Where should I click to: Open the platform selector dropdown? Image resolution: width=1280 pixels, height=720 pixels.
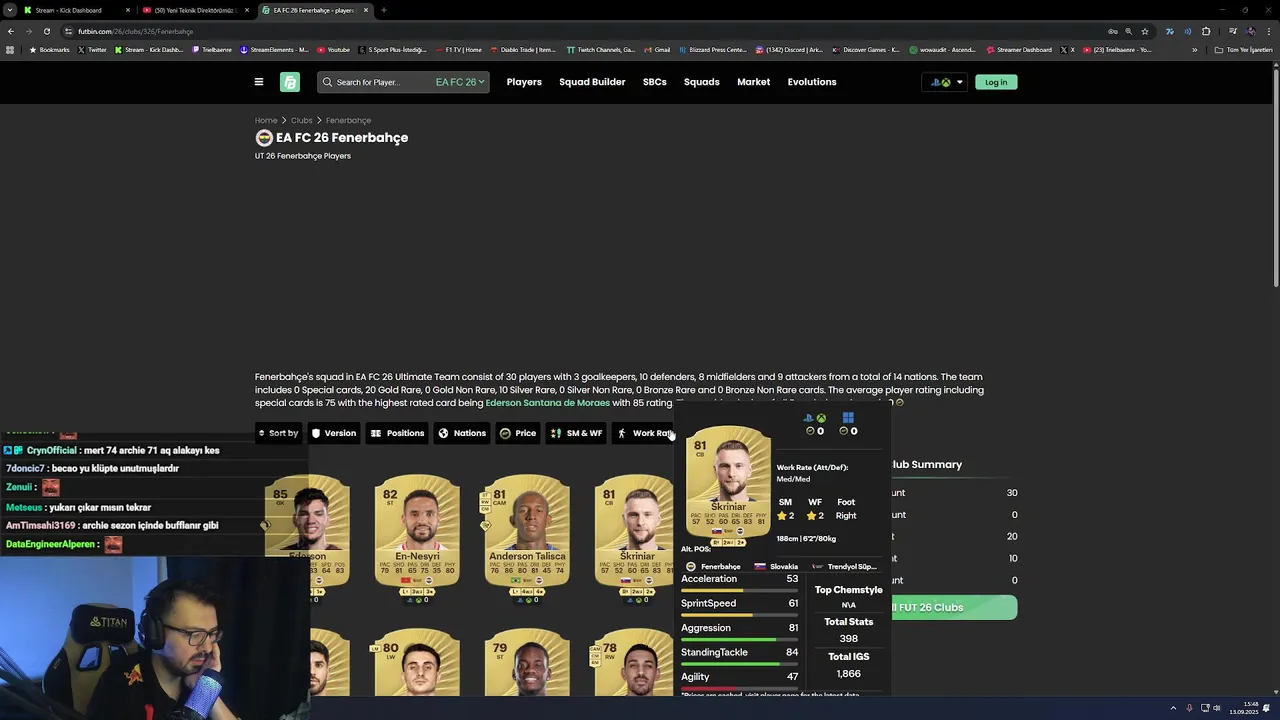point(946,82)
